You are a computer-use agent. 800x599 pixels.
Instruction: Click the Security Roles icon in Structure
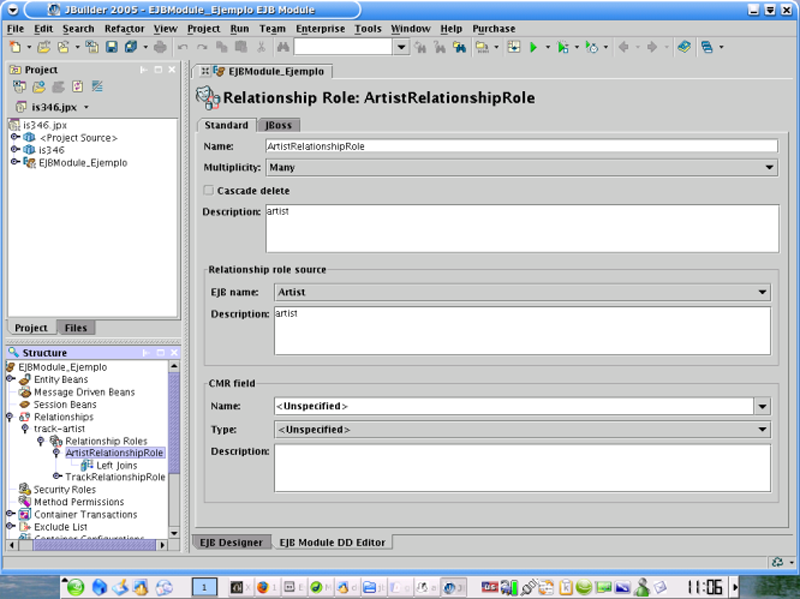[24, 490]
